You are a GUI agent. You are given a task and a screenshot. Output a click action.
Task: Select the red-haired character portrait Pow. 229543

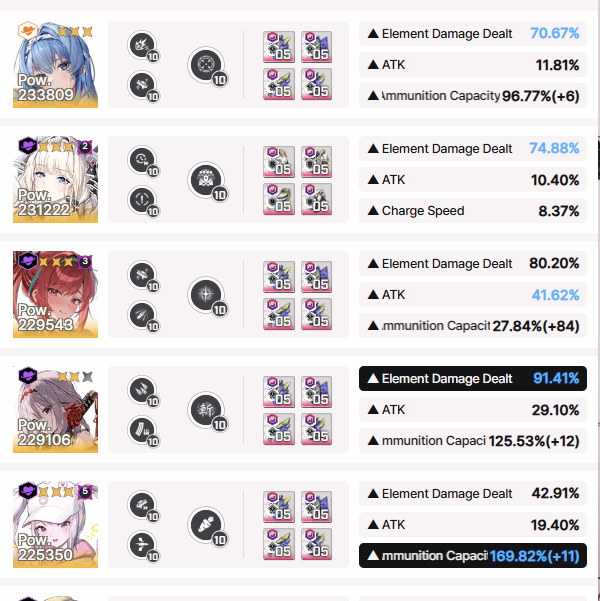tap(56, 294)
